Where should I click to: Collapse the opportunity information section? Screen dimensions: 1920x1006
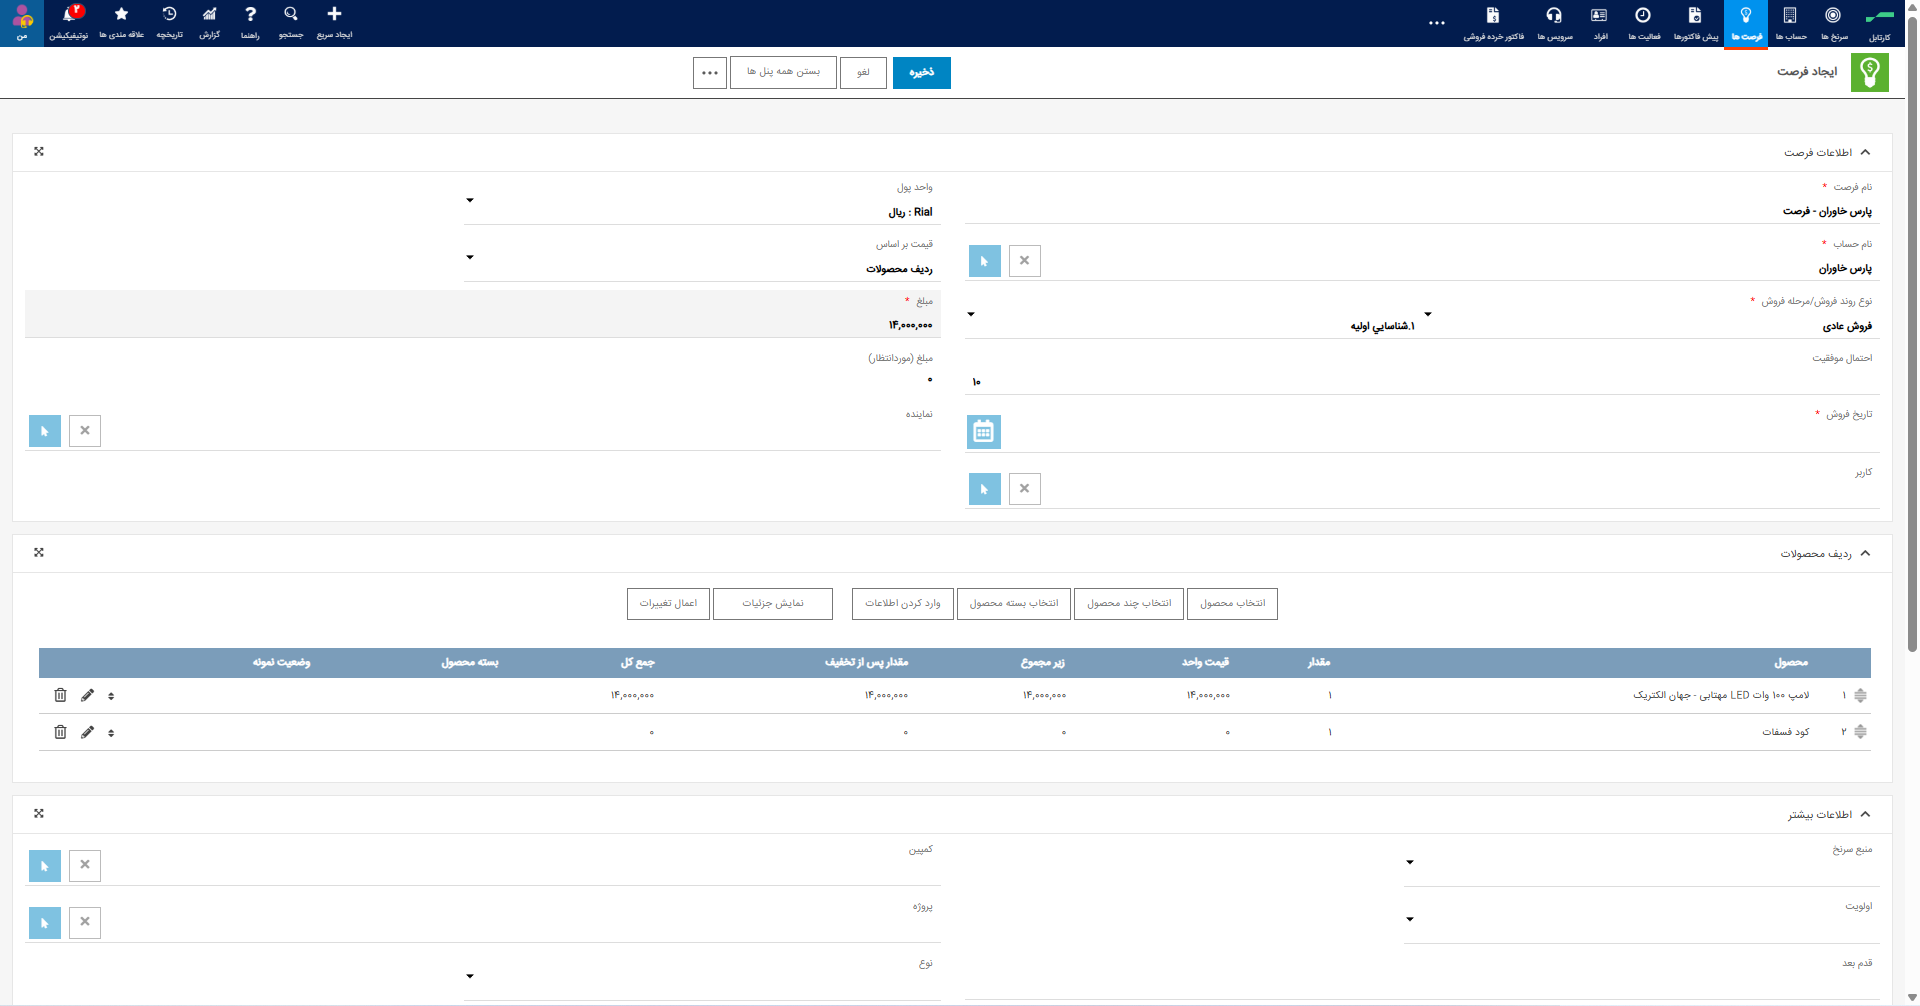click(x=1866, y=152)
